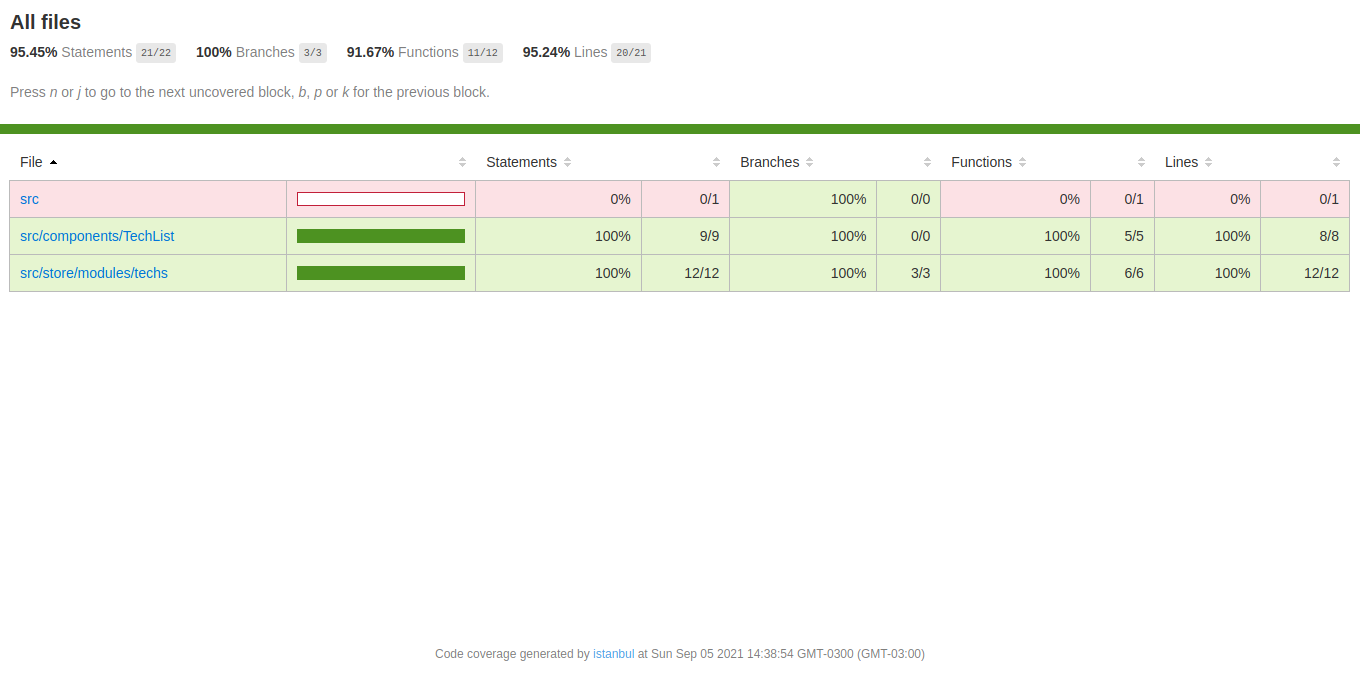Click src row Lines 0/1 cell
The width and height of the screenshot is (1360, 675).
[1305, 199]
